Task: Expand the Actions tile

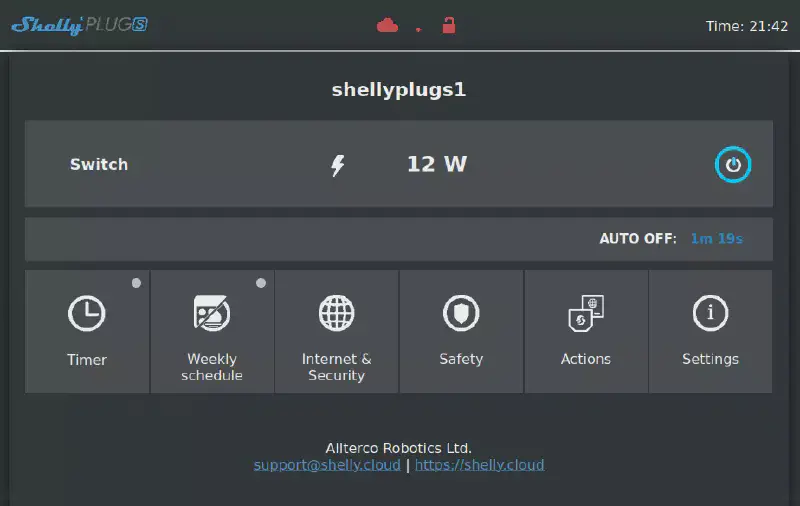Action: point(586,332)
